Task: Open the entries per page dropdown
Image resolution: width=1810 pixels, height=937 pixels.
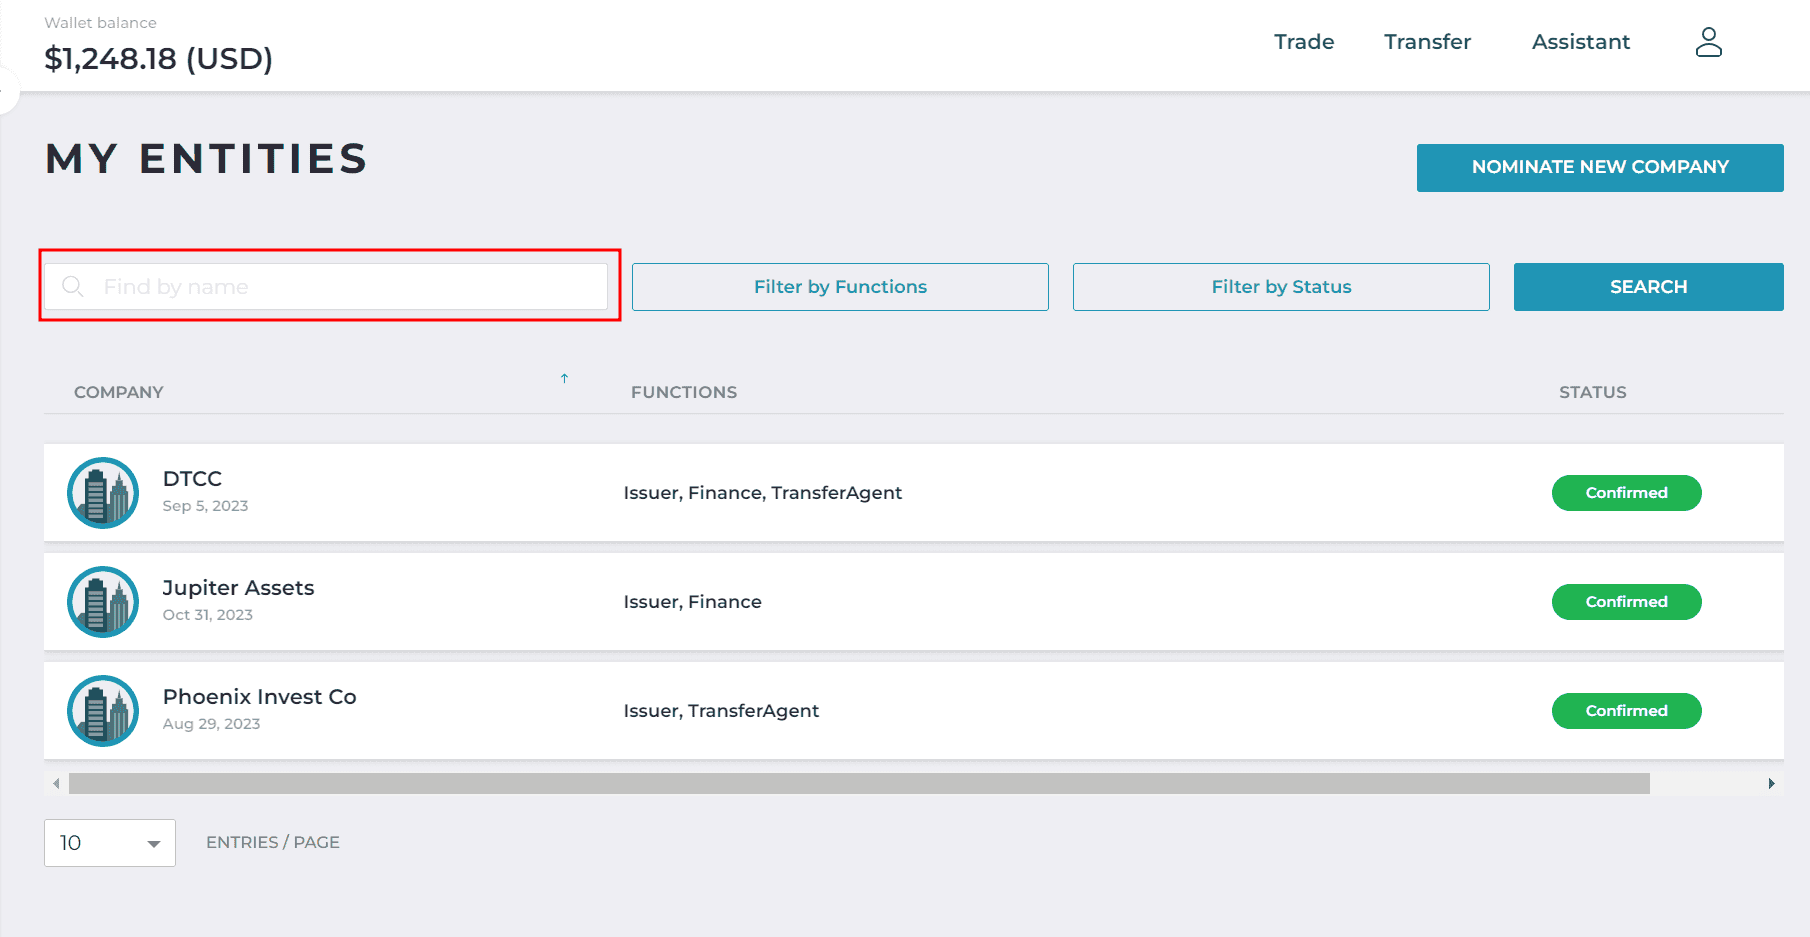Action: [x=110, y=843]
